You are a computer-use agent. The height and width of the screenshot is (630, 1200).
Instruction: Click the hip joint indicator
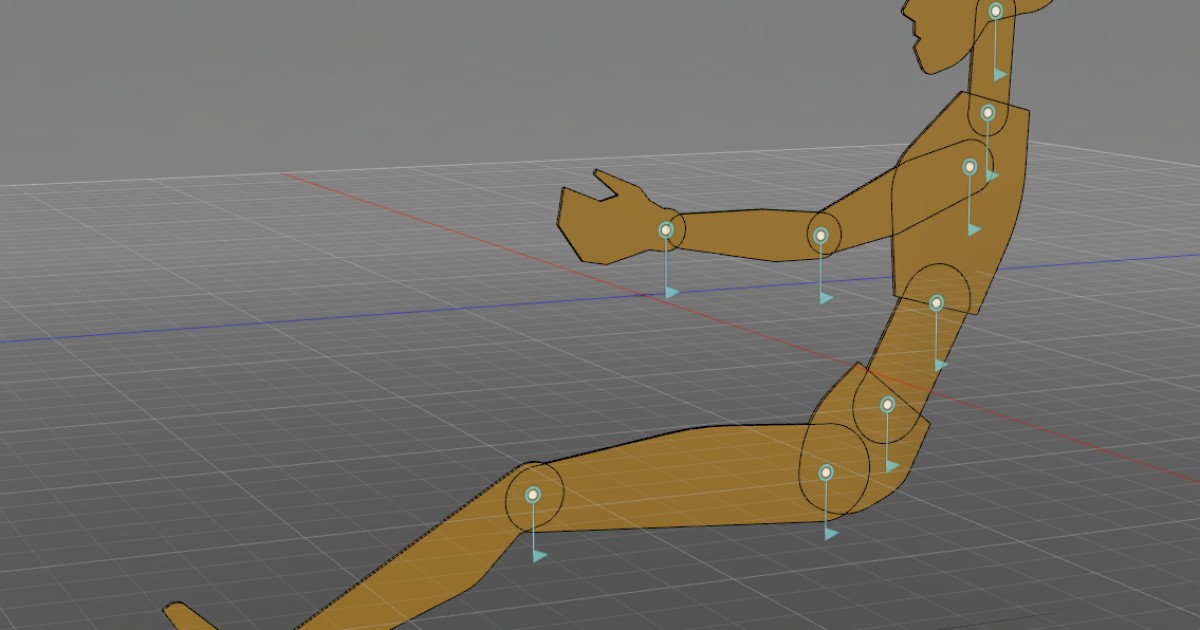pyautogui.click(x=888, y=404)
